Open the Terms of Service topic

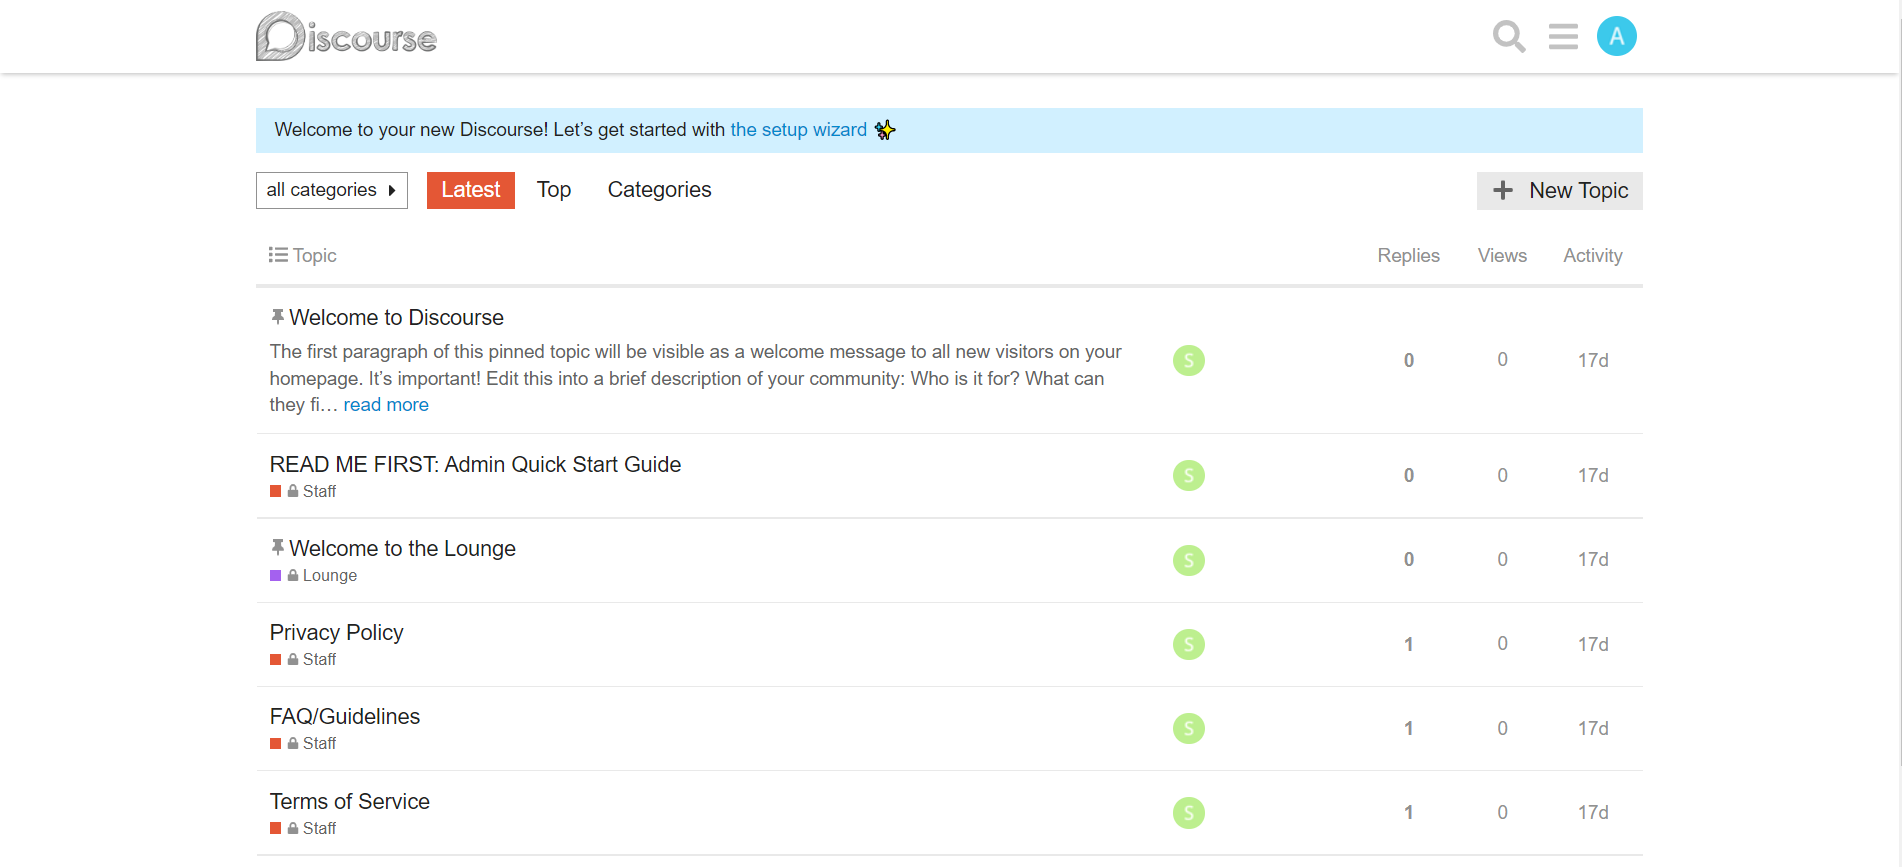pos(350,801)
